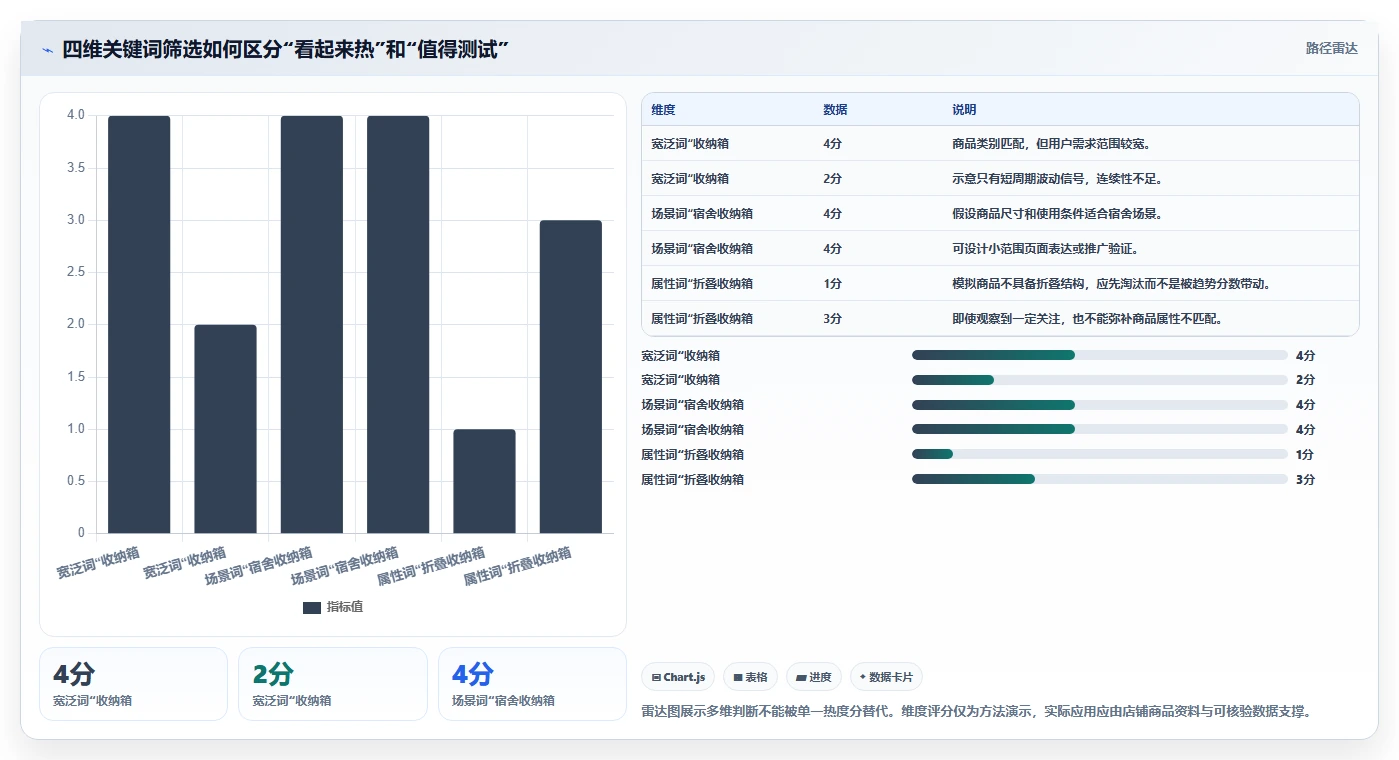Click the 宽泛词 progress bar showing 4分
This screenshot has width=1399, height=760.
click(1100, 355)
